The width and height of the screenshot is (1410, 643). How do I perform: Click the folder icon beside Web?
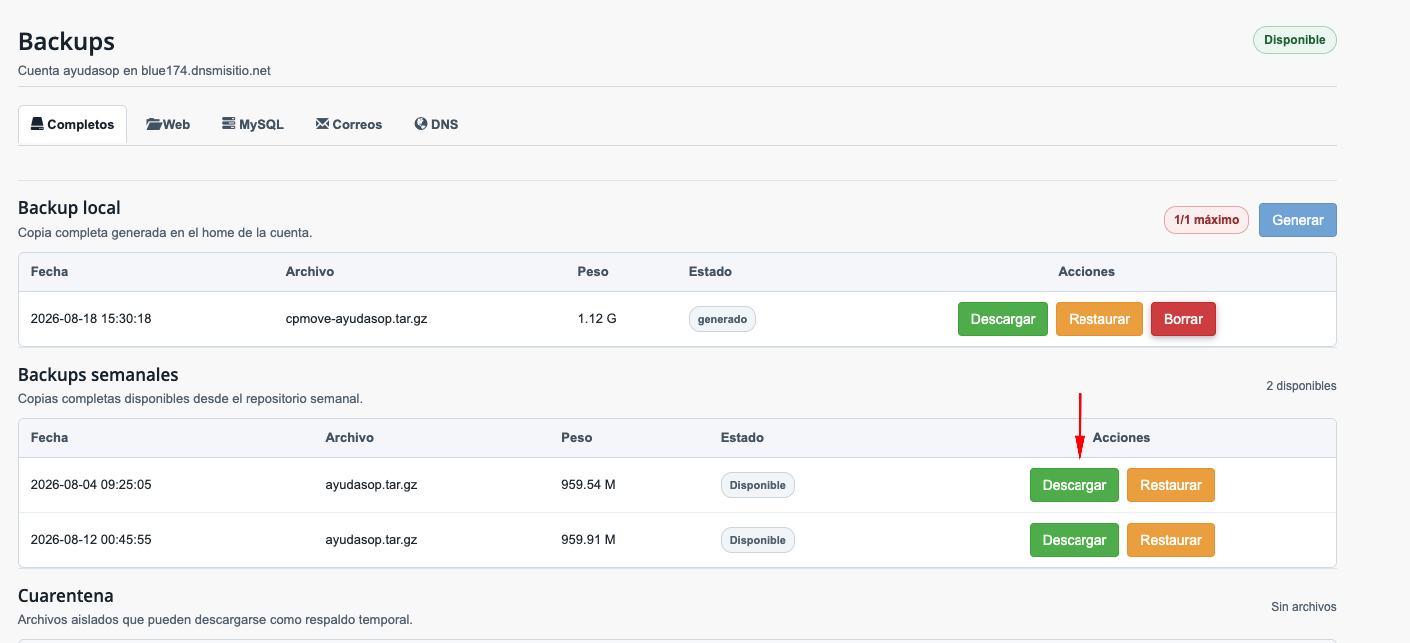154,125
